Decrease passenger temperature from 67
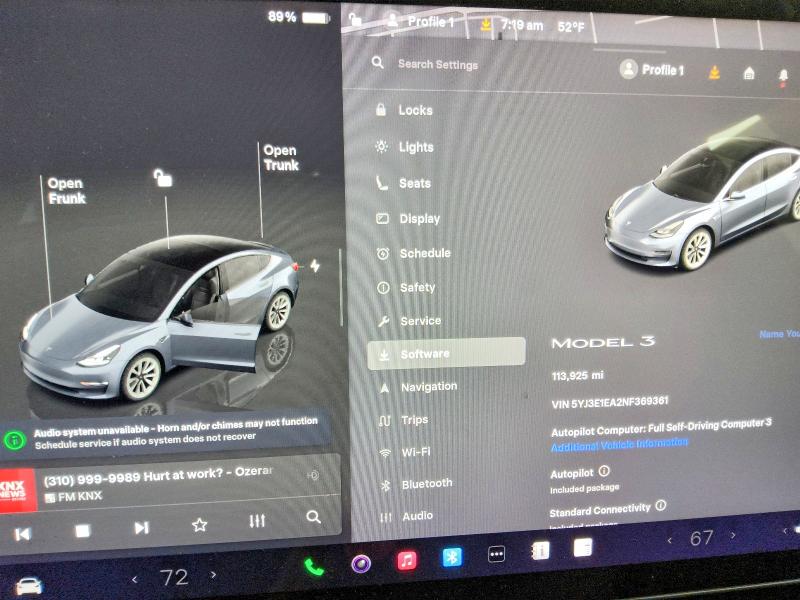Screen dimensions: 800x600 click(669, 540)
